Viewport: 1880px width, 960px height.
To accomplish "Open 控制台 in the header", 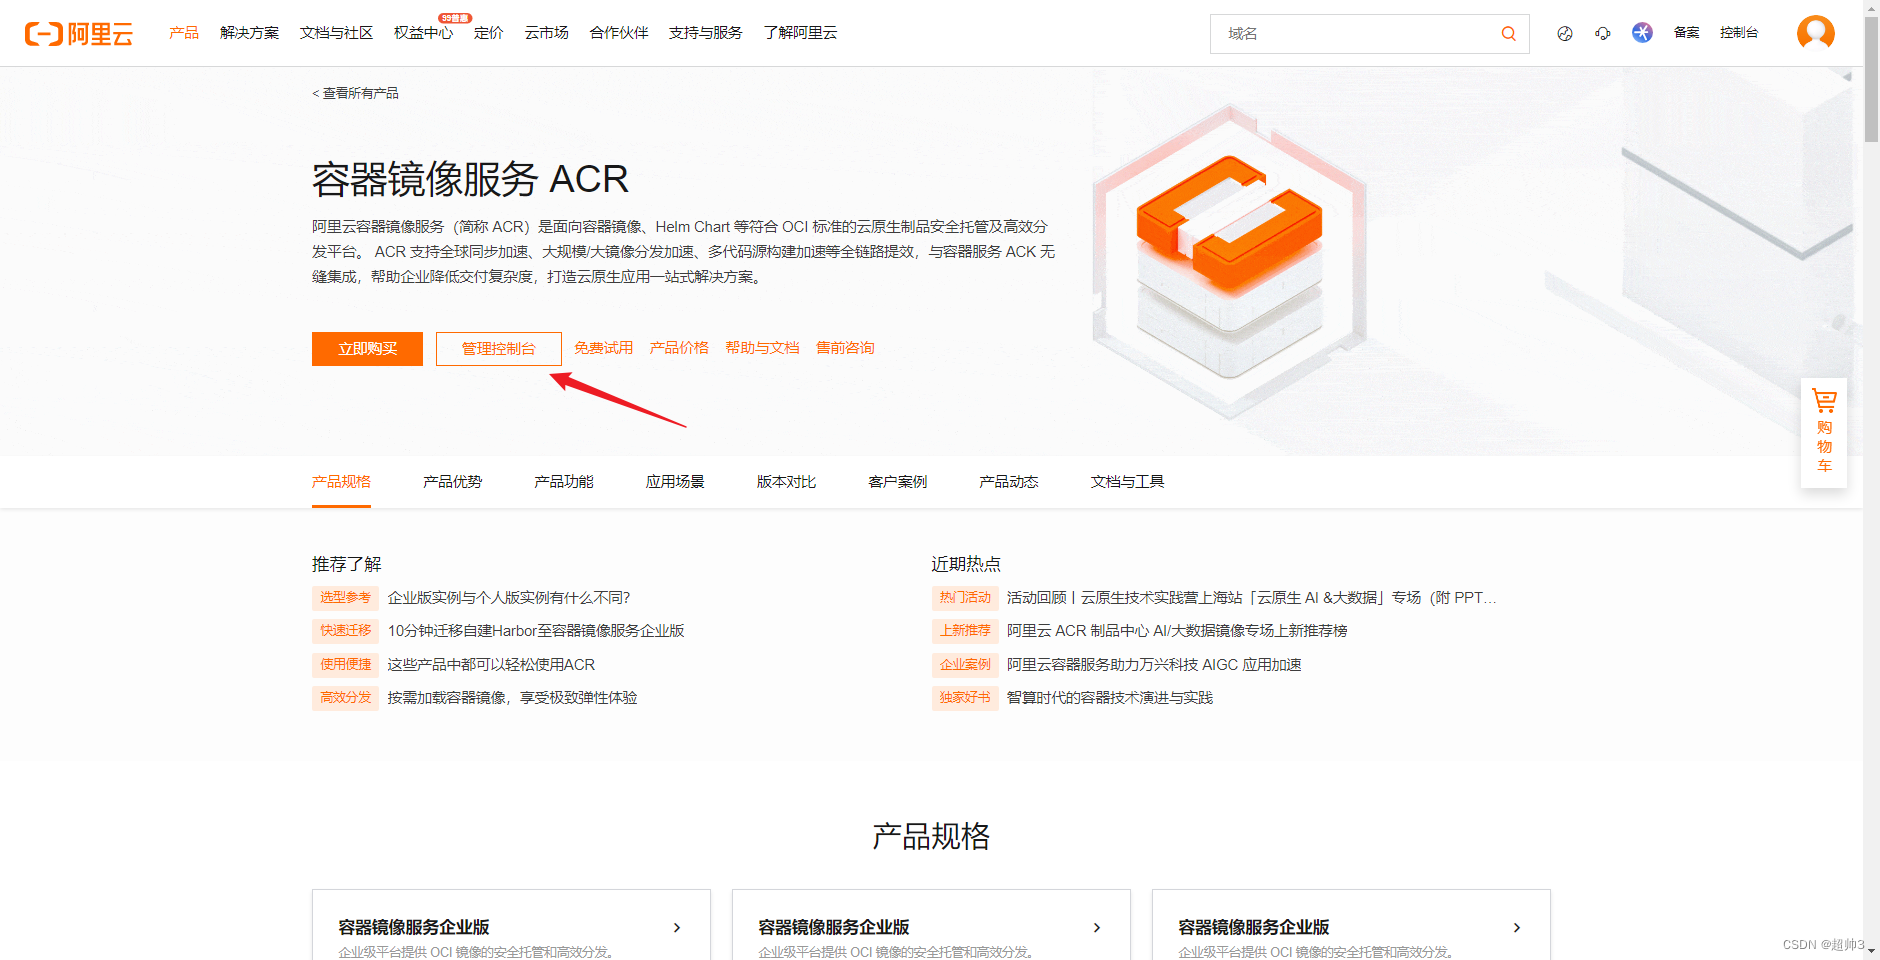I will [1739, 33].
